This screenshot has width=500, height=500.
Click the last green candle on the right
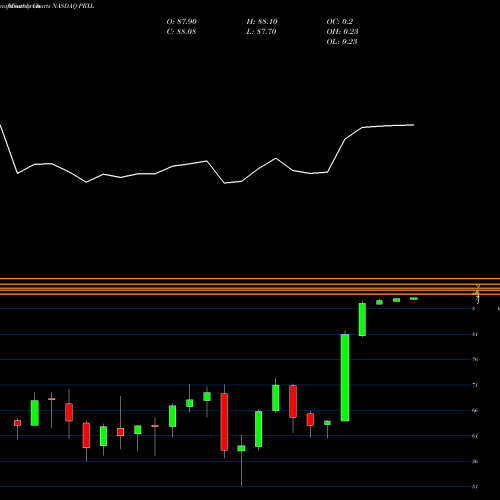pyautogui.click(x=414, y=299)
